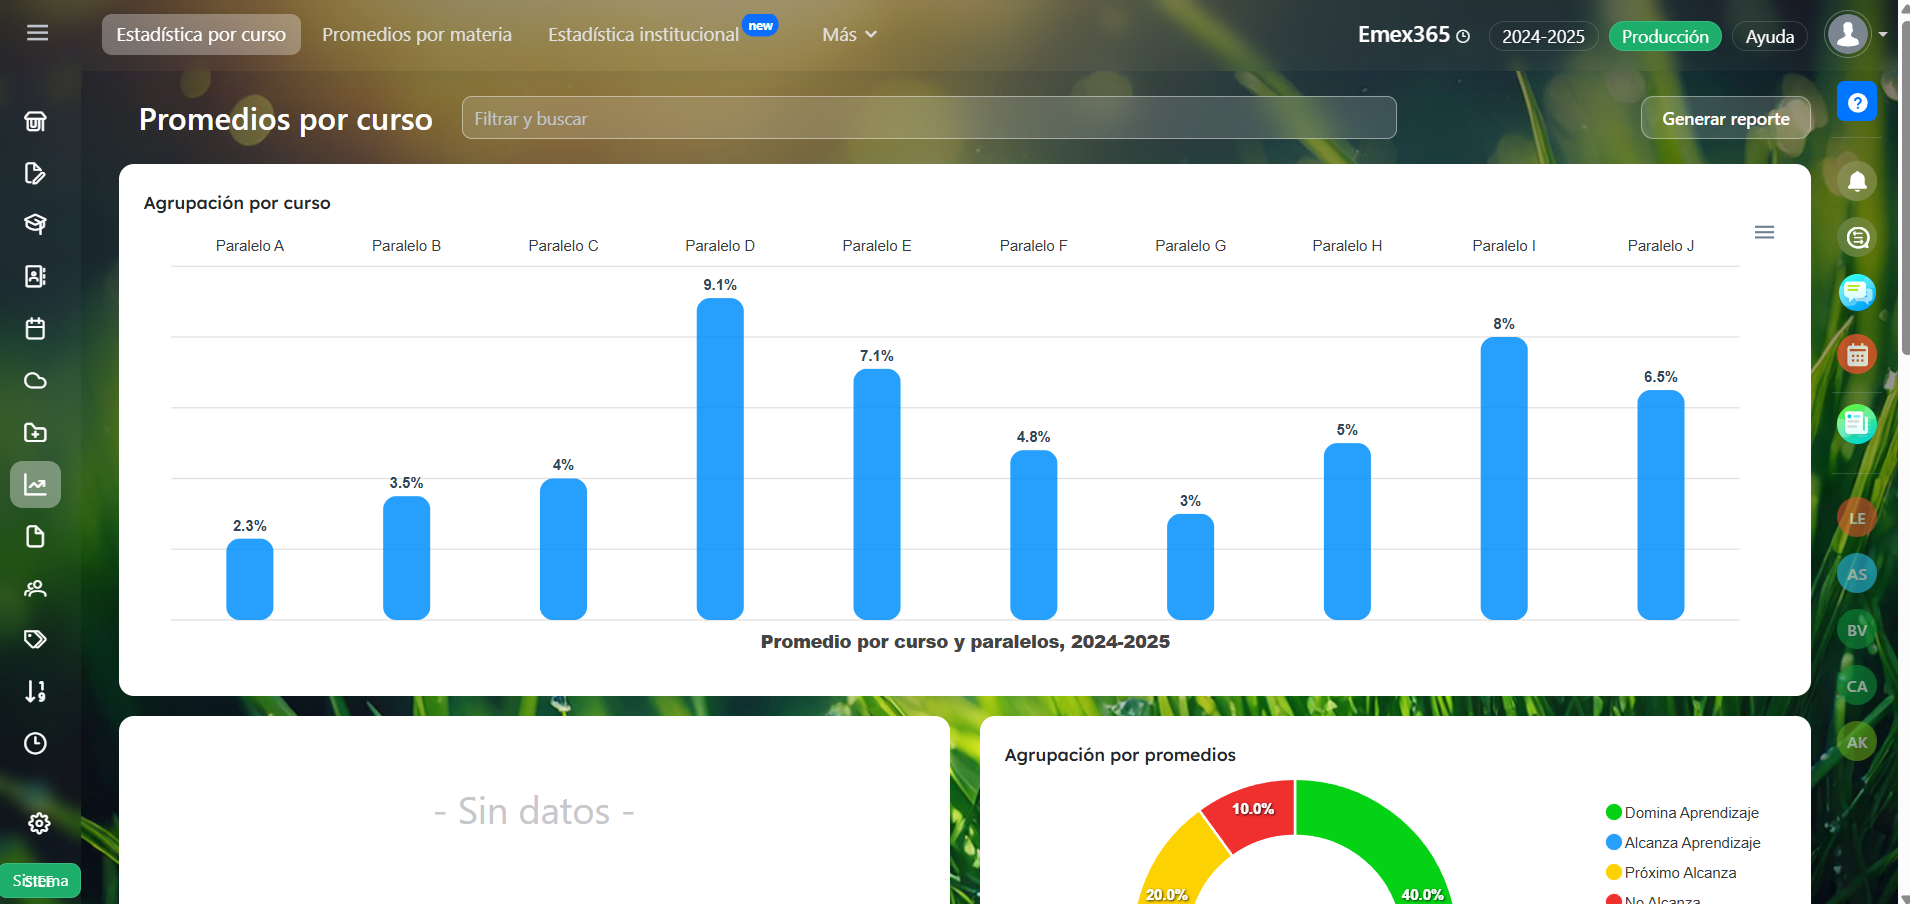Open the user profile avatar
This screenshot has width=1910, height=904.
pos(1848,34)
